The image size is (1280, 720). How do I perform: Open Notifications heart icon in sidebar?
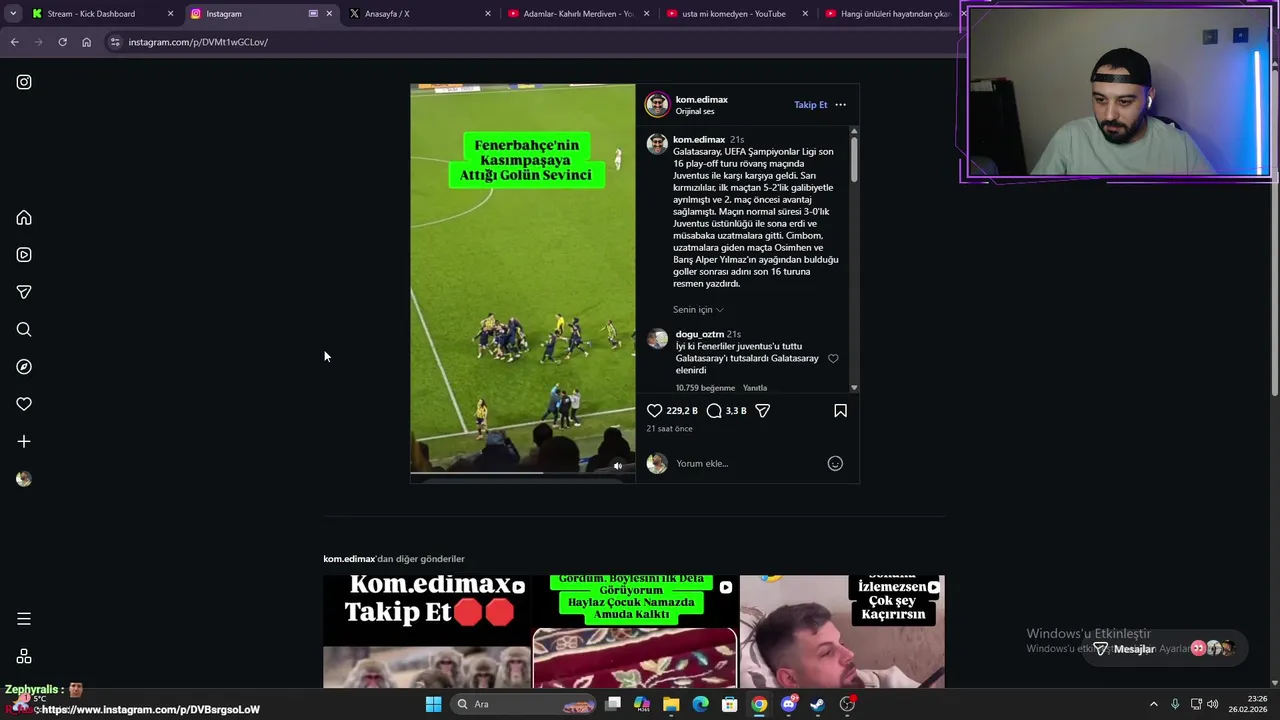pos(24,404)
